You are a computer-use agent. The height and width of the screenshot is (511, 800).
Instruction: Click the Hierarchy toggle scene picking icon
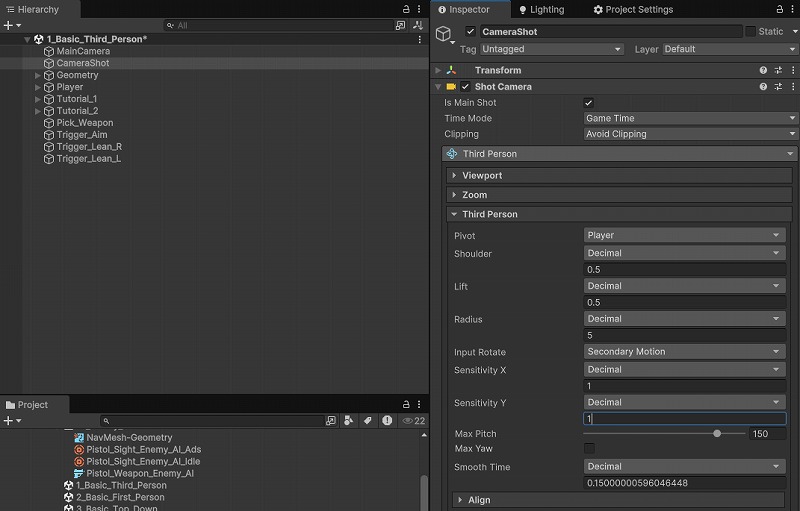(418, 25)
